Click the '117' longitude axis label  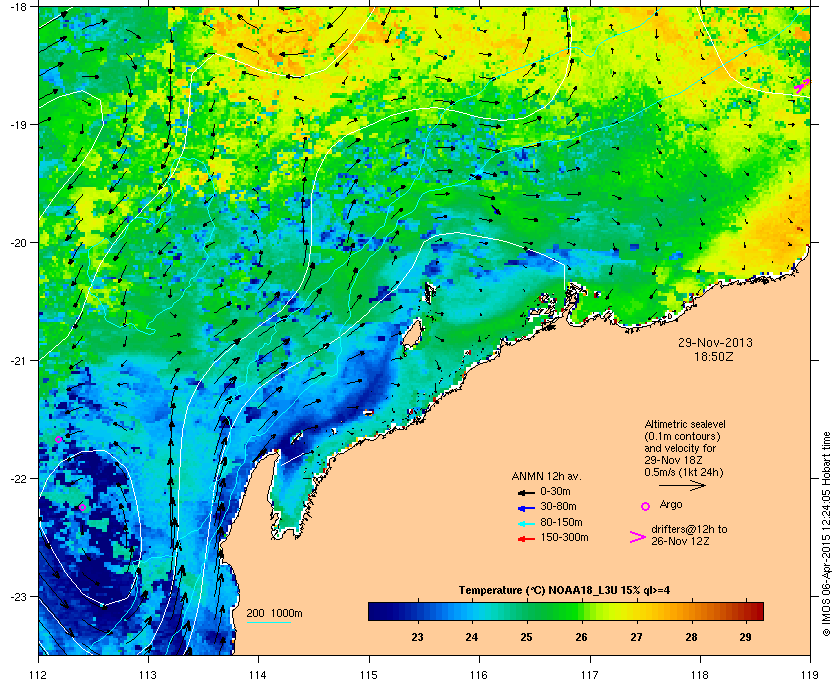point(590,674)
